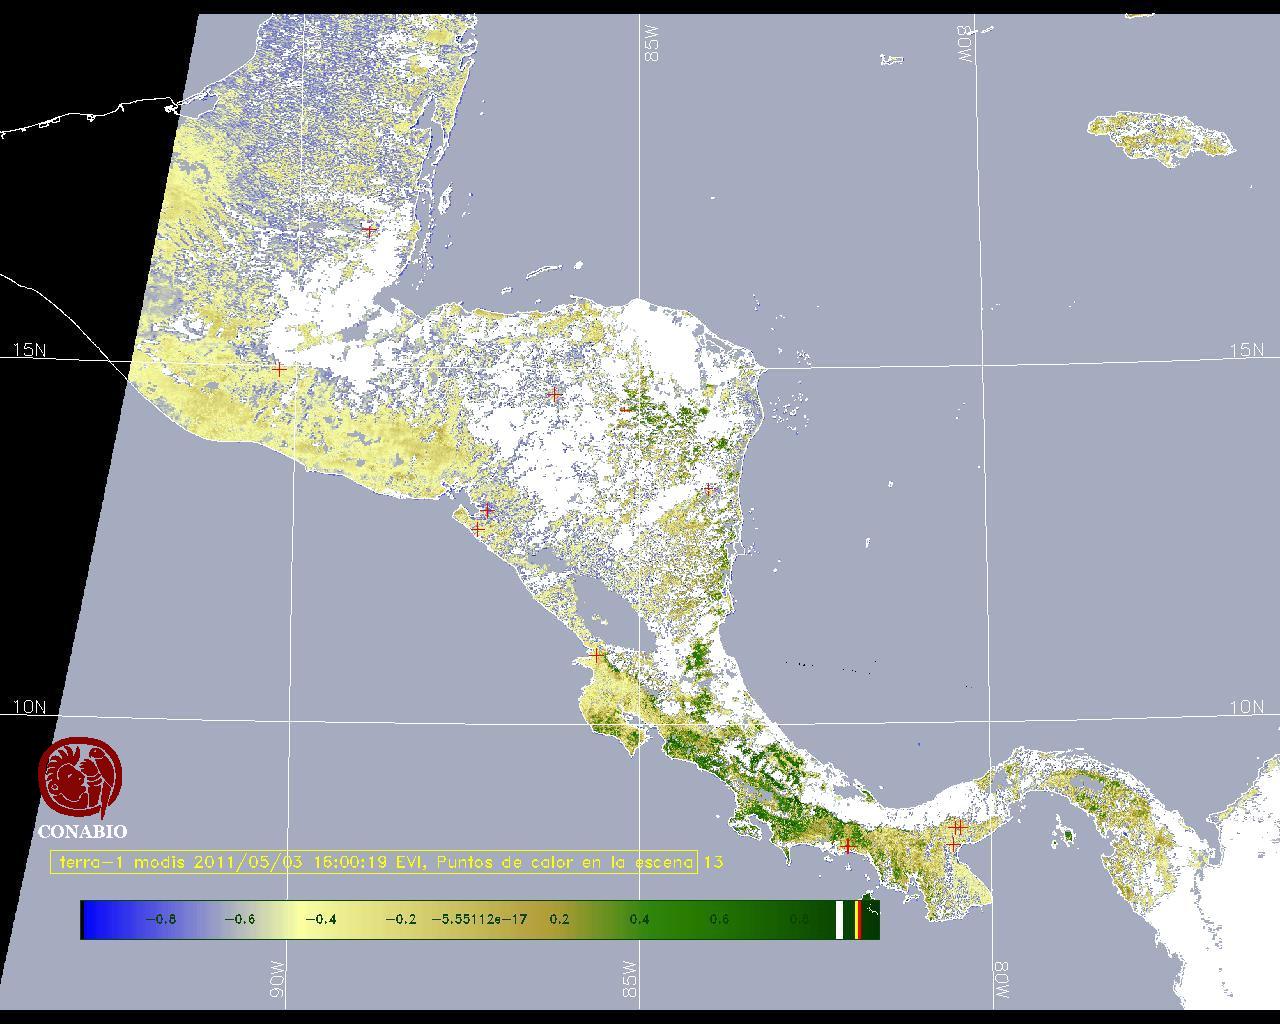Viewport: 1280px width, 1024px height.
Task: Click the hotspot cross in Yucatan Peninsula
Action: point(369,229)
